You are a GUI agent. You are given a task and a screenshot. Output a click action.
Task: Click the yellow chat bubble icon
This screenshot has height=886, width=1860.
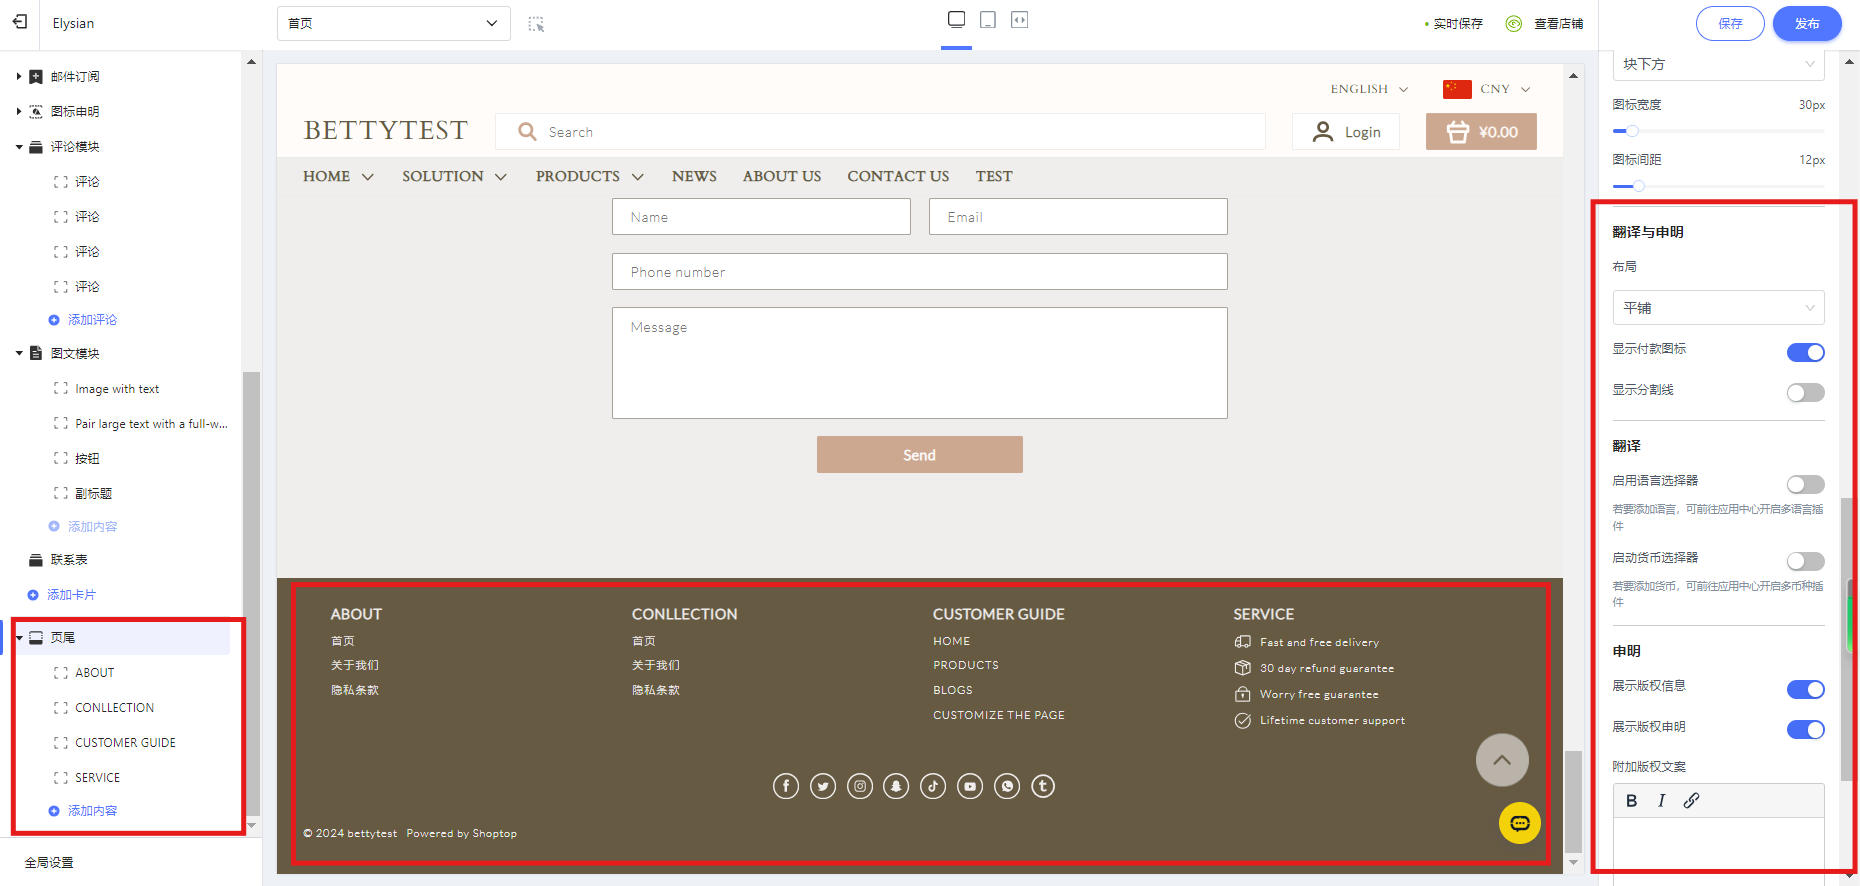(1519, 823)
